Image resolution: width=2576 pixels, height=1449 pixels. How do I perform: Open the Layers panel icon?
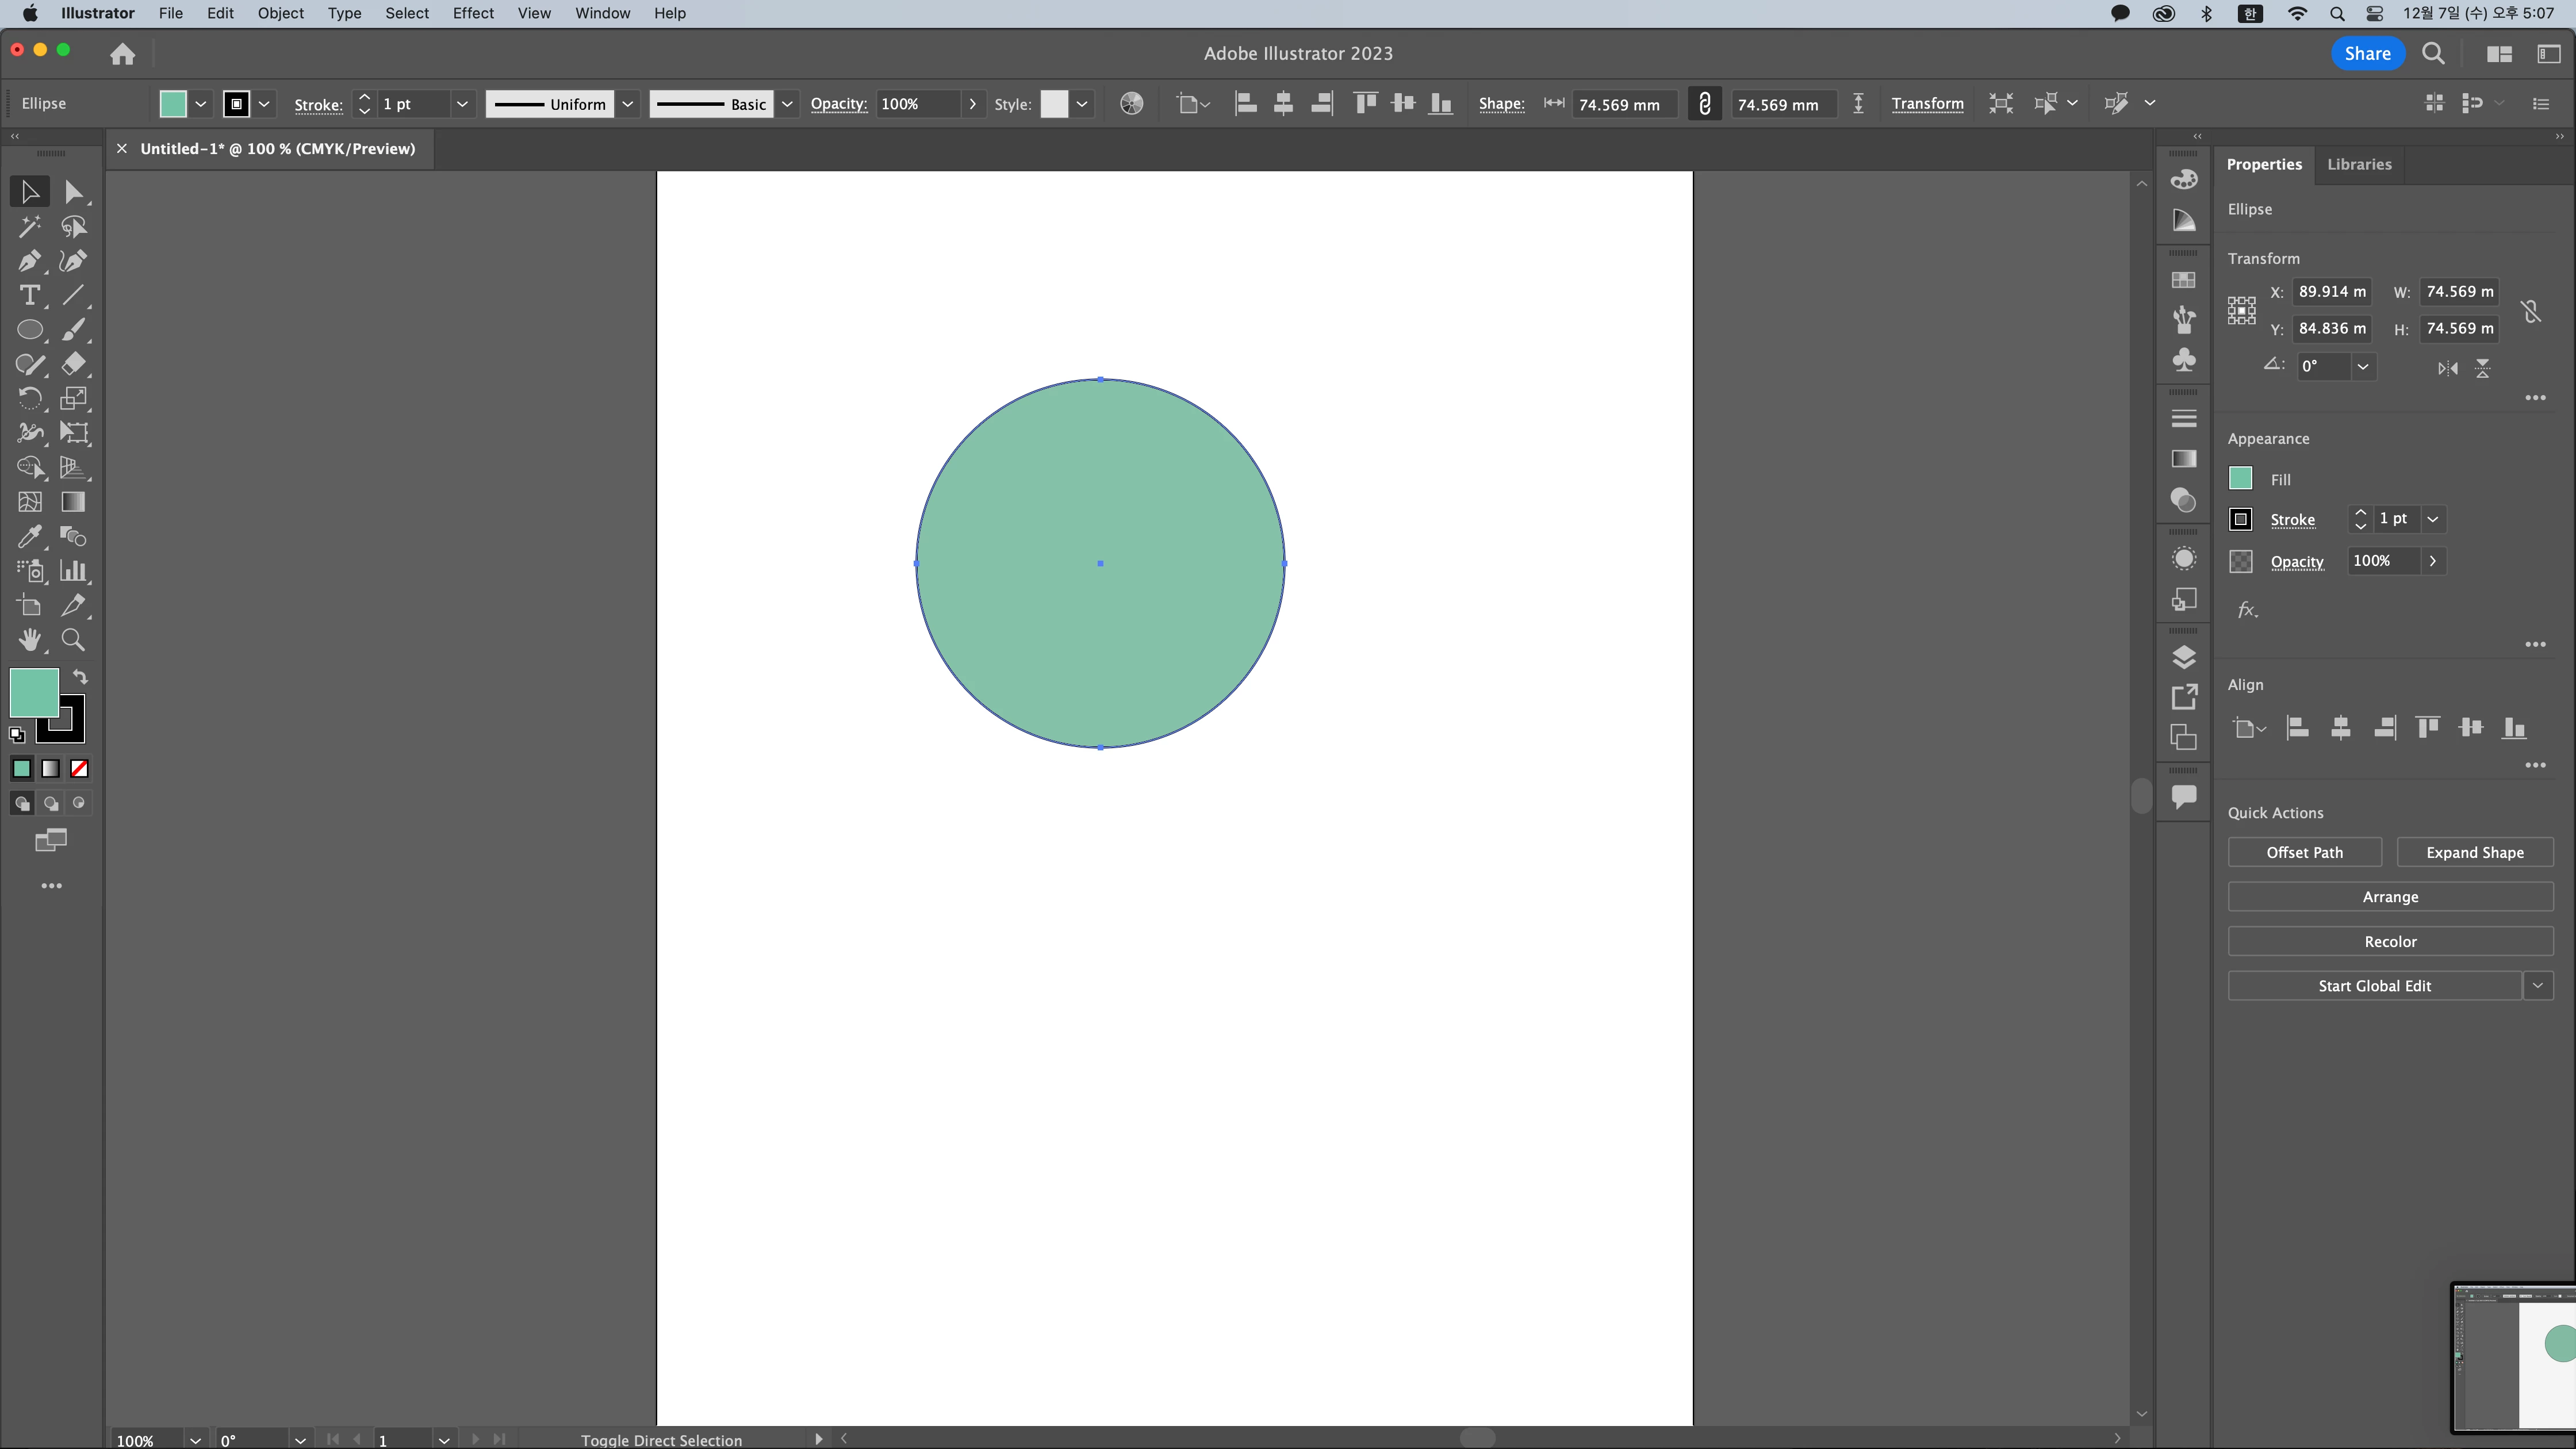click(2184, 657)
